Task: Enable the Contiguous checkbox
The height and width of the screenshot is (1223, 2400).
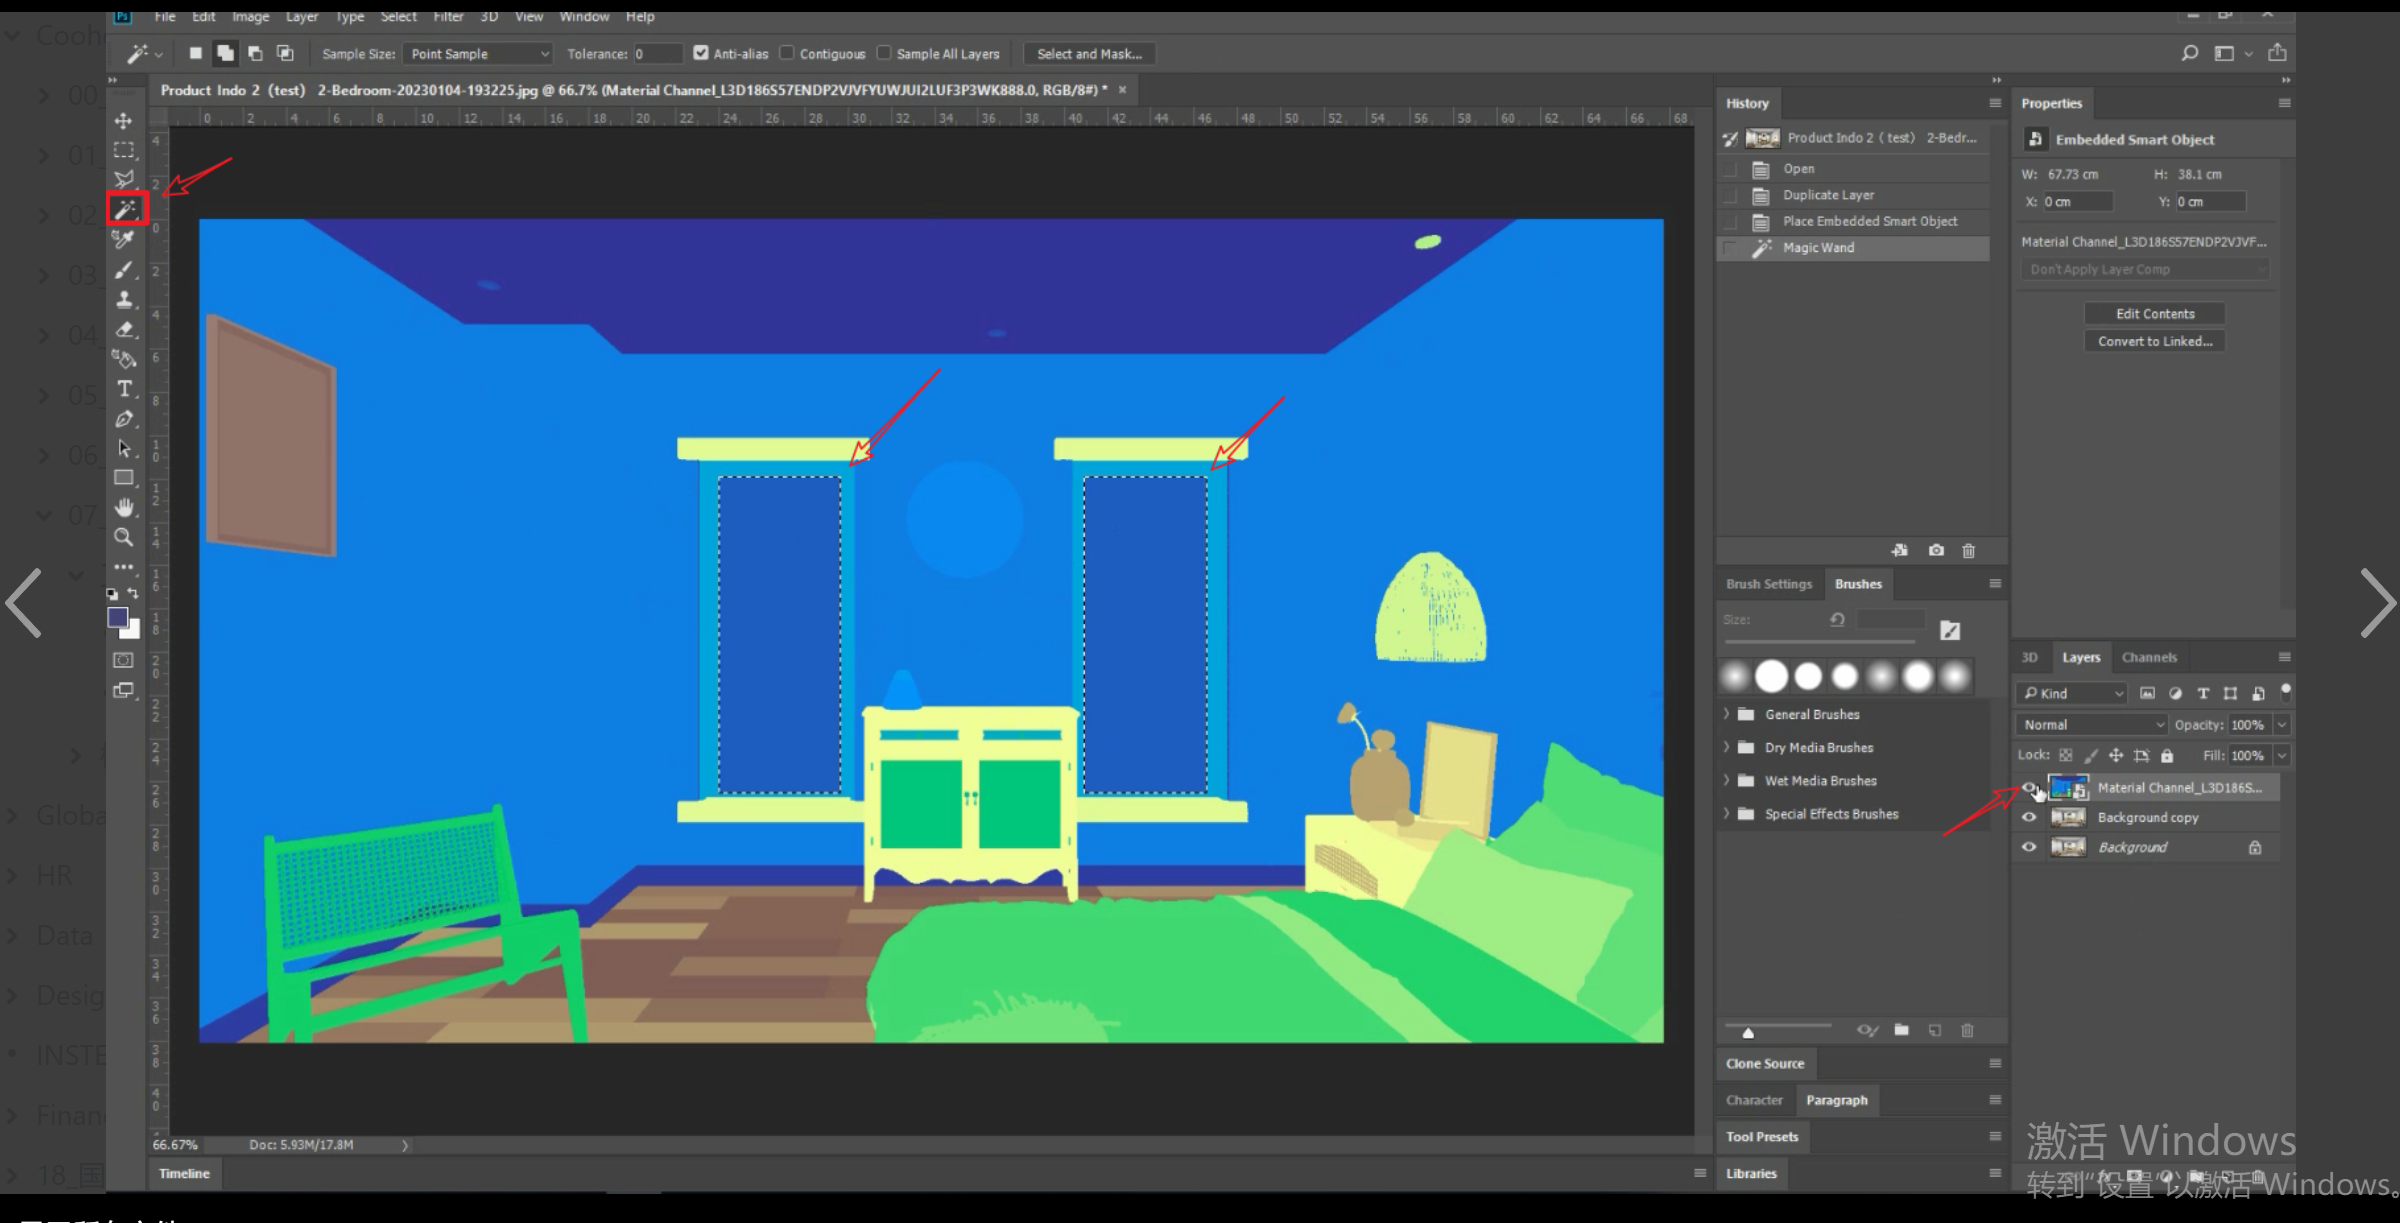Action: [787, 53]
